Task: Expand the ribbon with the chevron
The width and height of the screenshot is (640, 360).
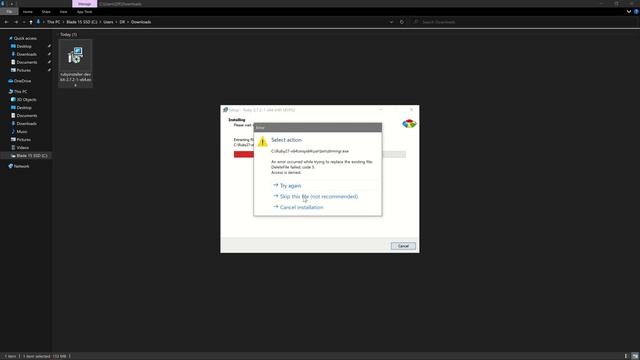Action: click(x=629, y=12)
